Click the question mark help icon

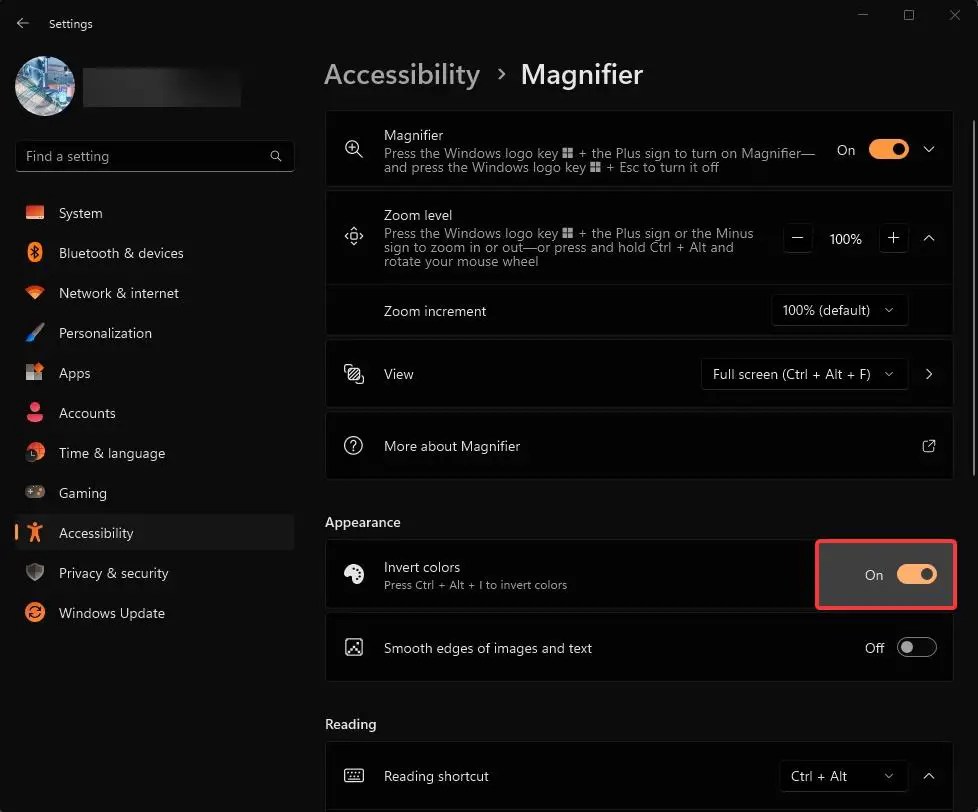[x=354, y=445]
